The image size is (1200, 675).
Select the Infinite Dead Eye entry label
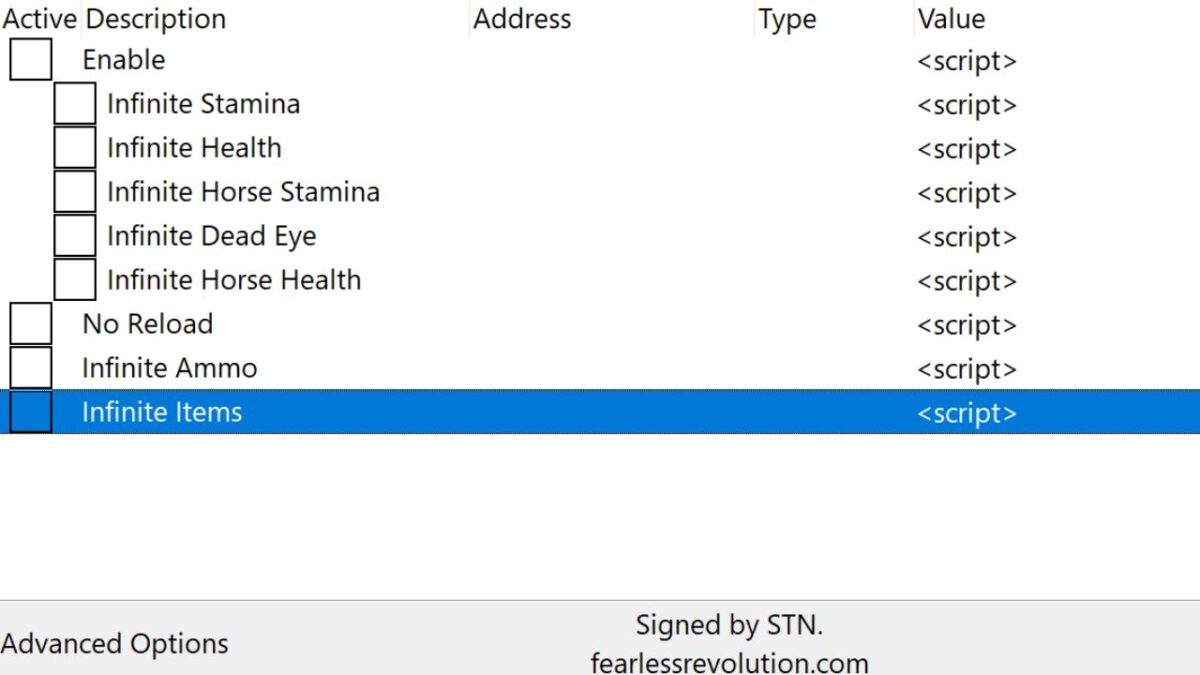point(211,236)
